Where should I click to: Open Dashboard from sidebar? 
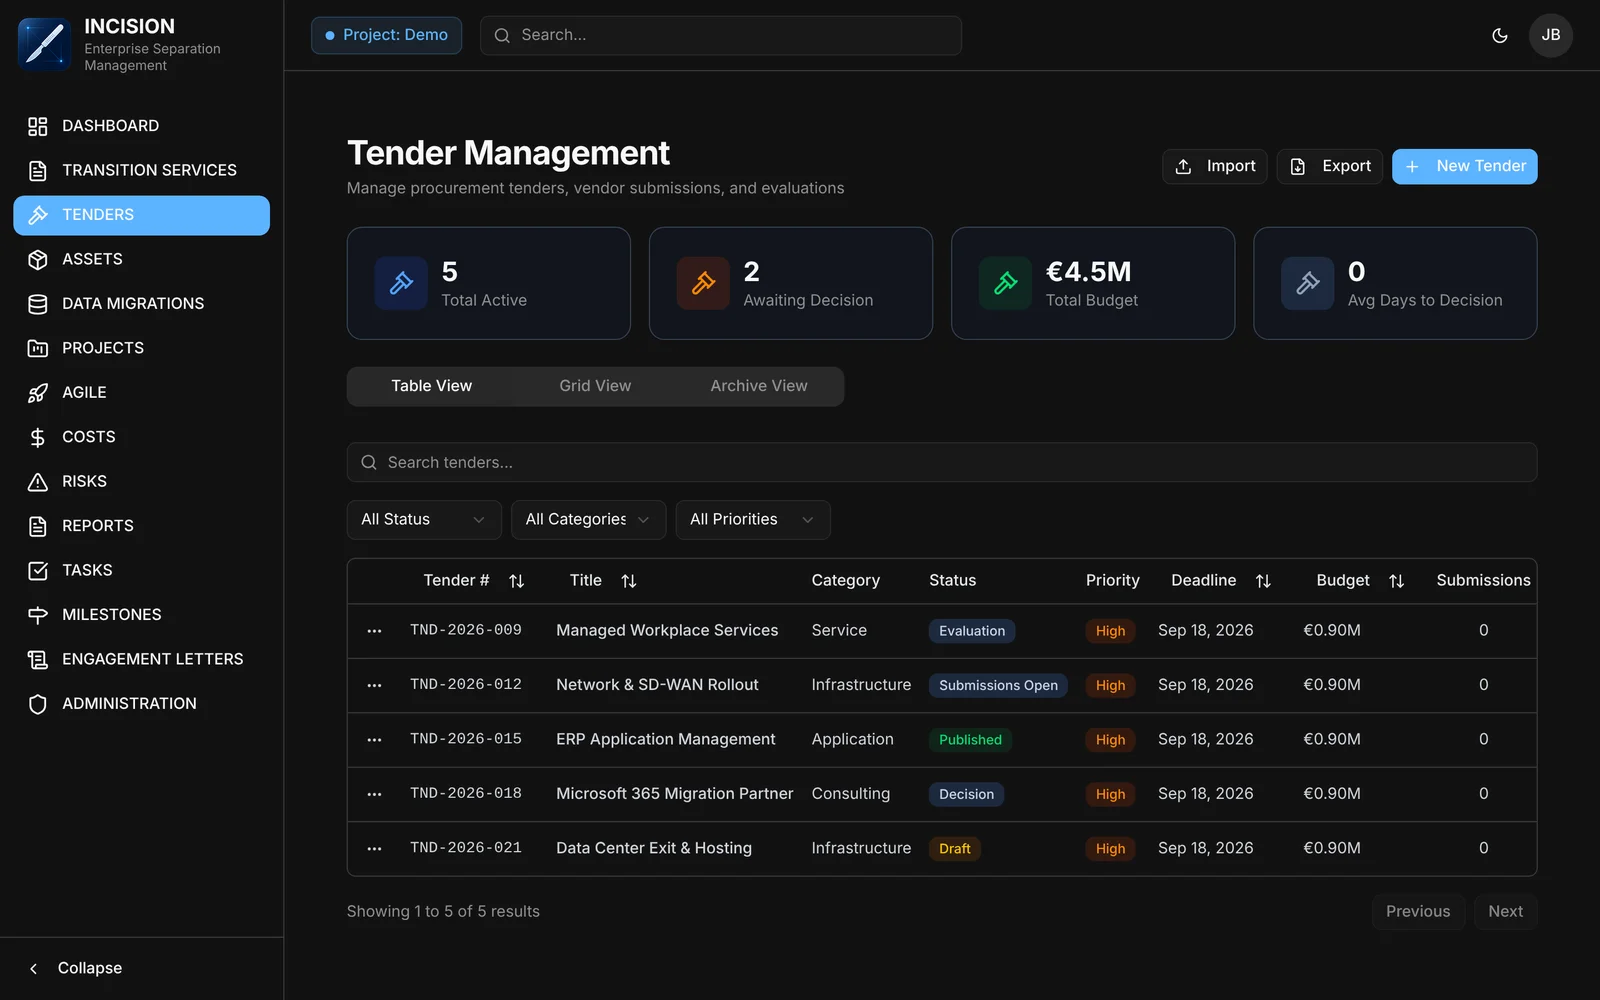[x=141, y=126]
